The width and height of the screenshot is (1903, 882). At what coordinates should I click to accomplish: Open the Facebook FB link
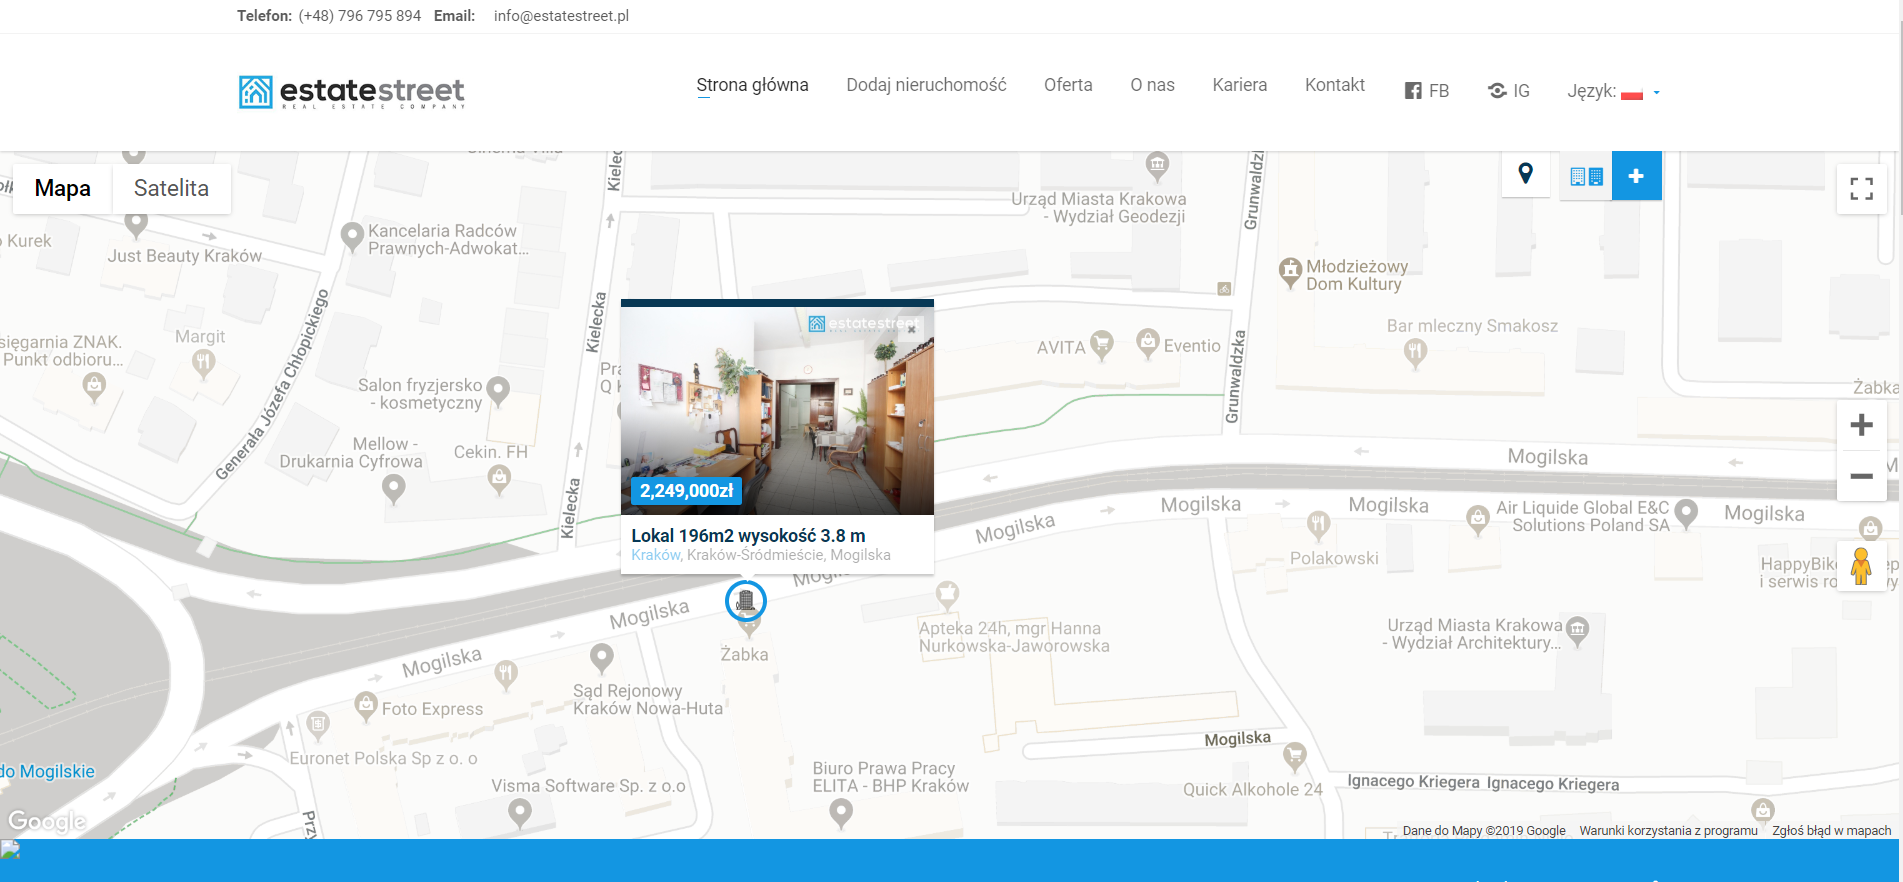point(1427,91)
